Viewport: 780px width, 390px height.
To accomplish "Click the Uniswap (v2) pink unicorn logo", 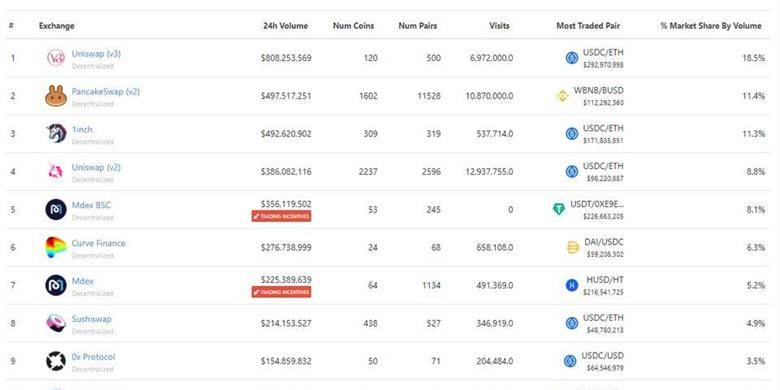I will 56,172.
